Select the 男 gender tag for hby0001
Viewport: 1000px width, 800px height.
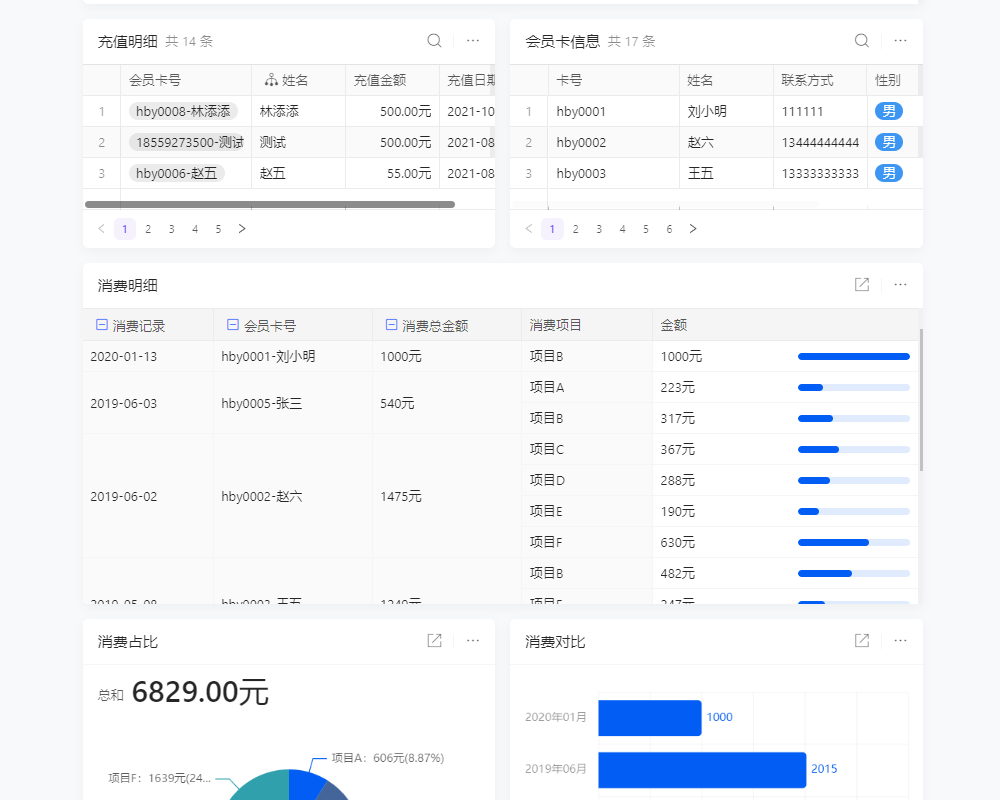point(888,111)
